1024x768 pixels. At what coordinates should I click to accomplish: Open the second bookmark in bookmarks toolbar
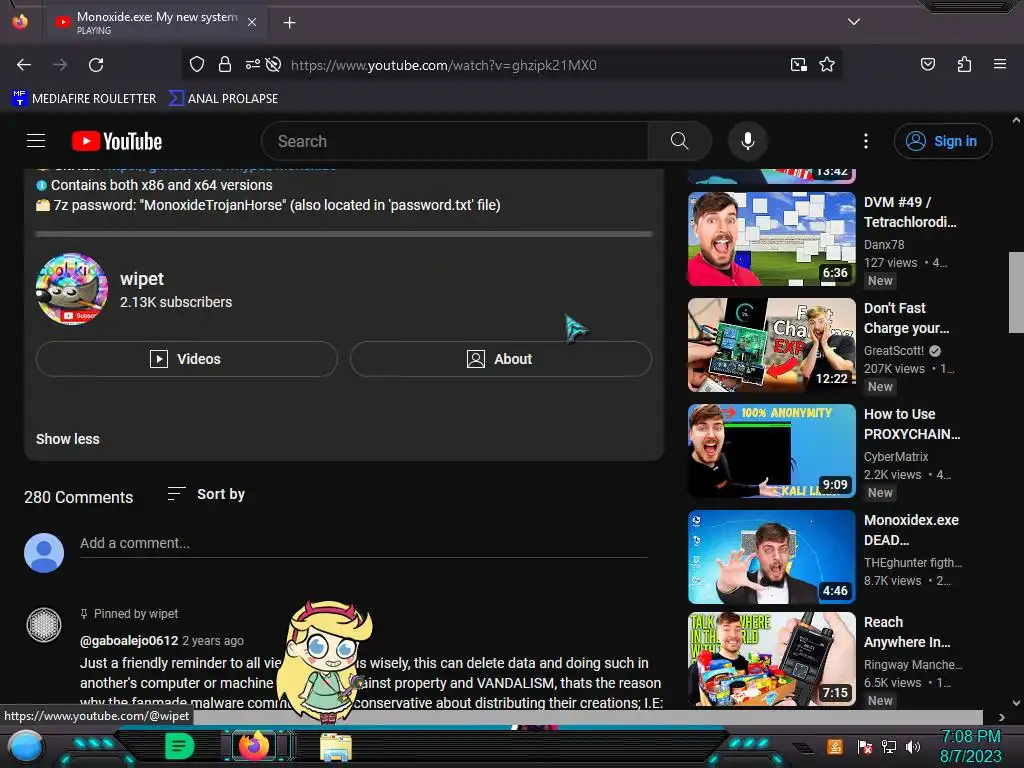pyautogui.click(x=223, y=99)
